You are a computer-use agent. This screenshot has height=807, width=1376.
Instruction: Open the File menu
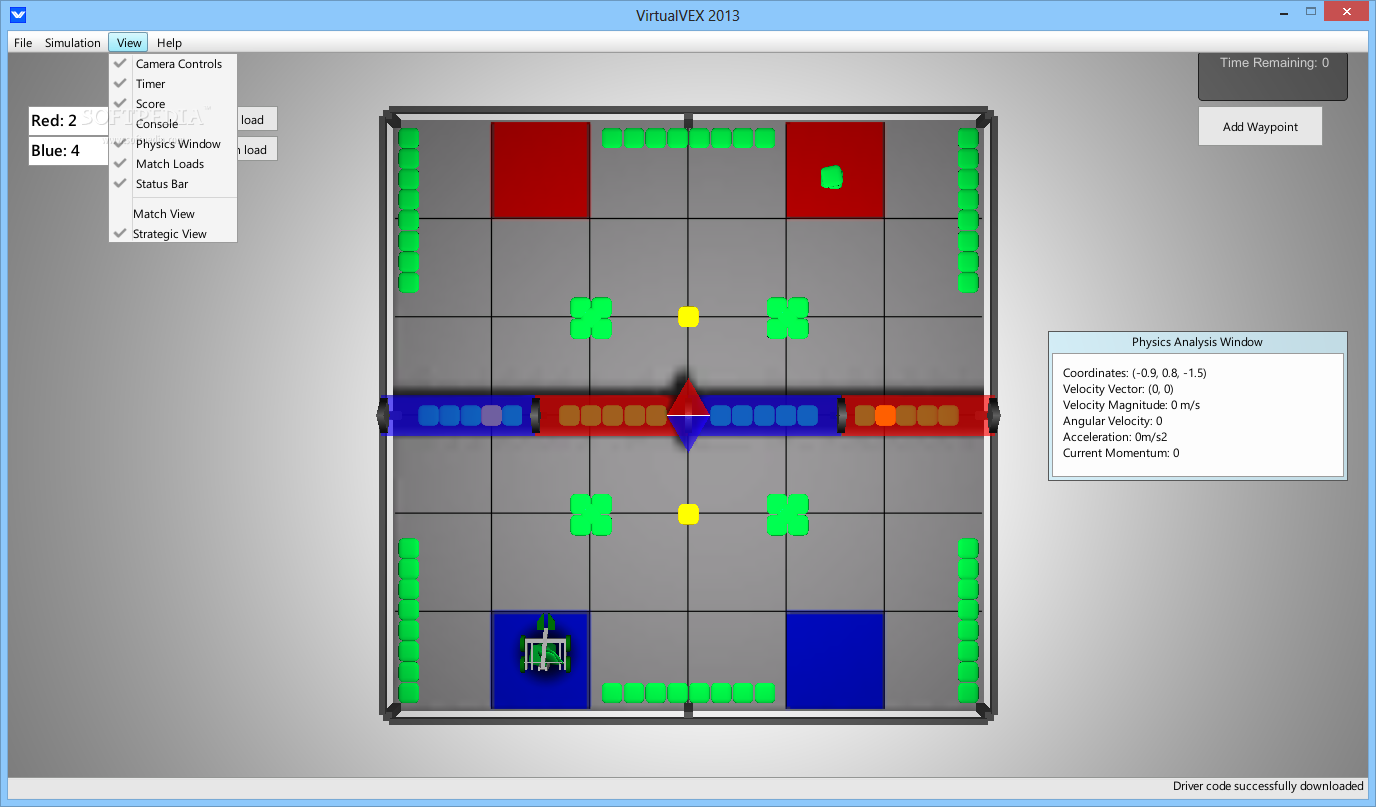point(23,43)
